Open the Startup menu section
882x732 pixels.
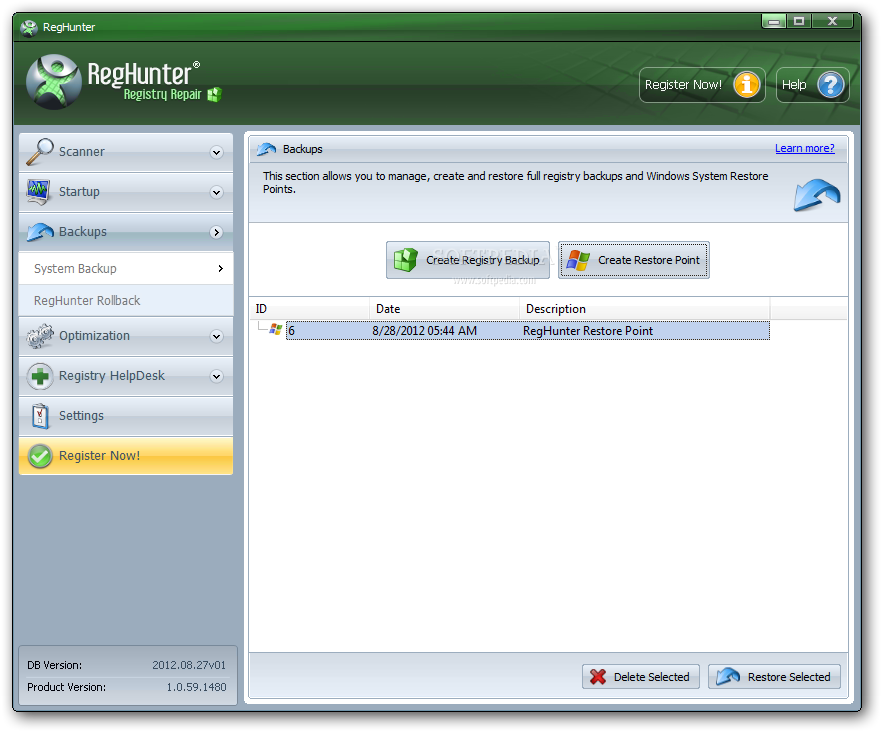(x=126, y=192)
